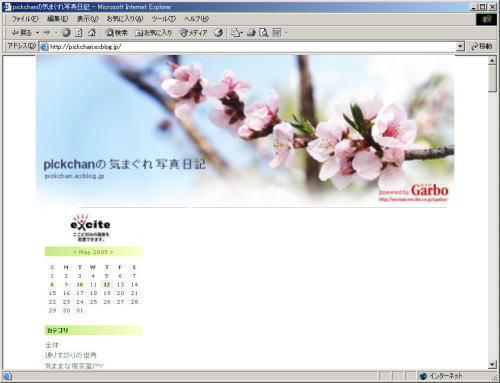Click the Search (検索) toolbar button

116,33
